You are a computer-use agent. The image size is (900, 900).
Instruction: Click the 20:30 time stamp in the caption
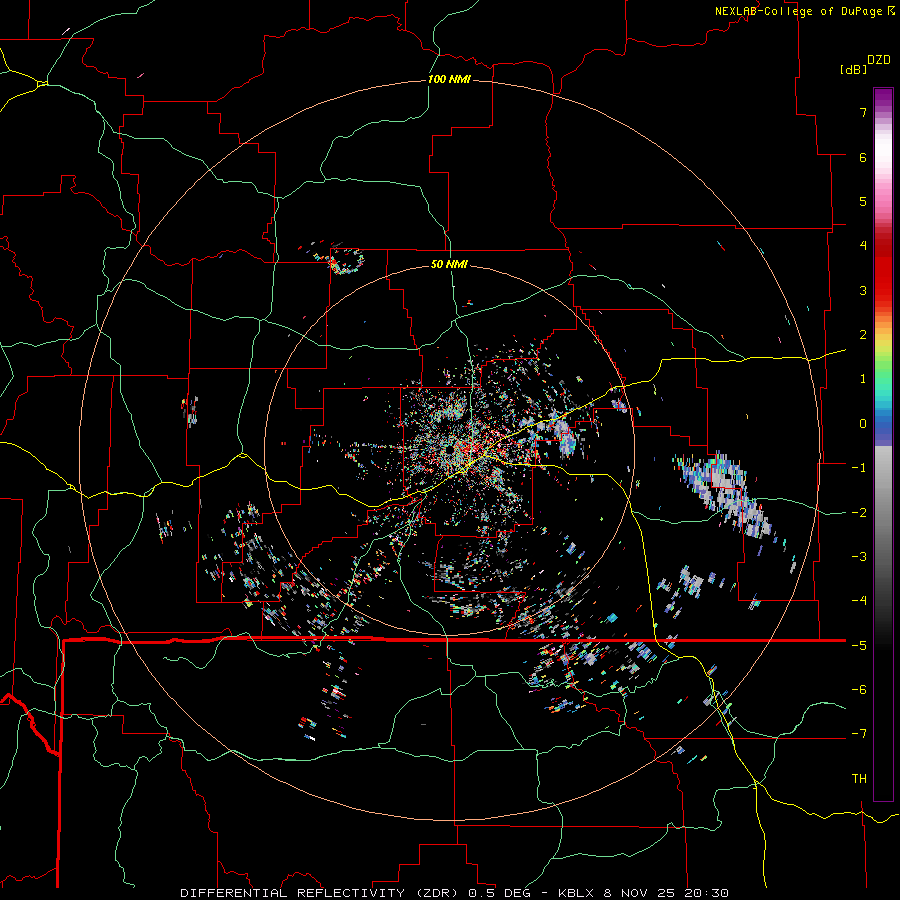(709, 893)
